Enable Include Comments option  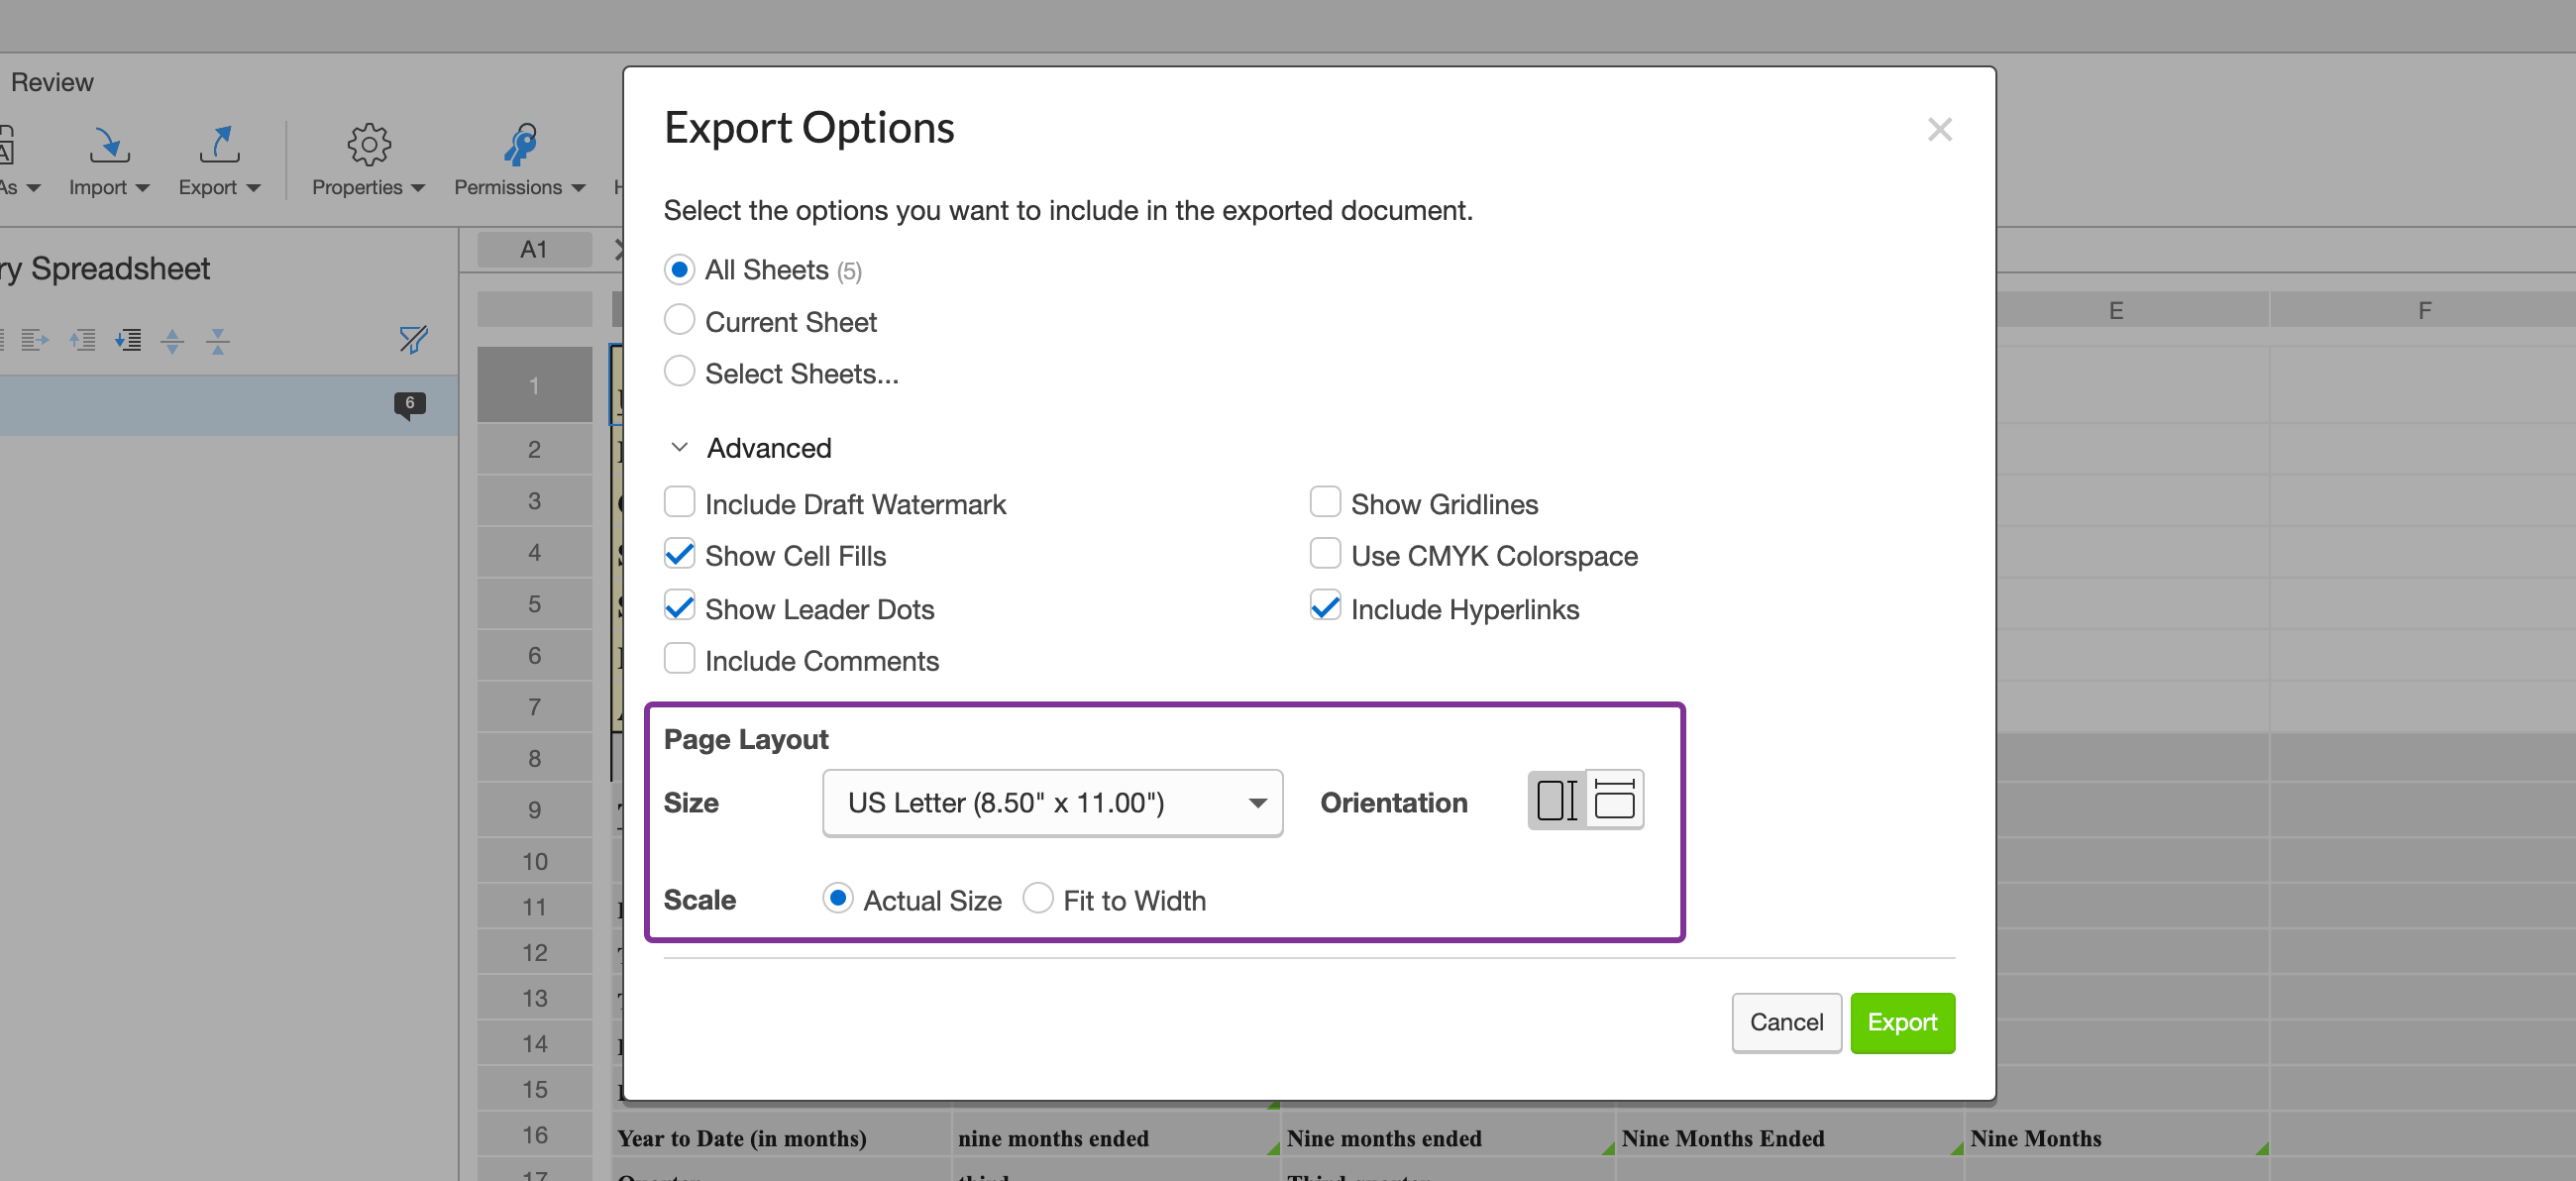pyautogui.click(x=679, y=657)
